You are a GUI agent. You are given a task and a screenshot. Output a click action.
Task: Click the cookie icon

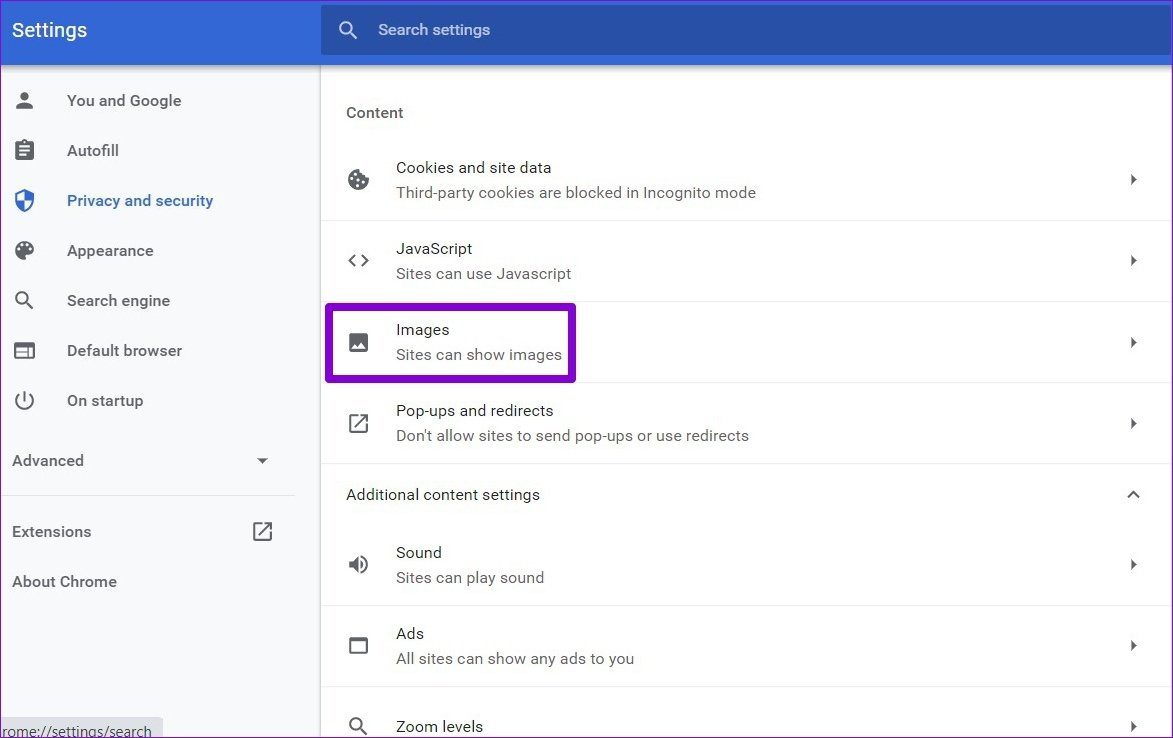(358, 179)
